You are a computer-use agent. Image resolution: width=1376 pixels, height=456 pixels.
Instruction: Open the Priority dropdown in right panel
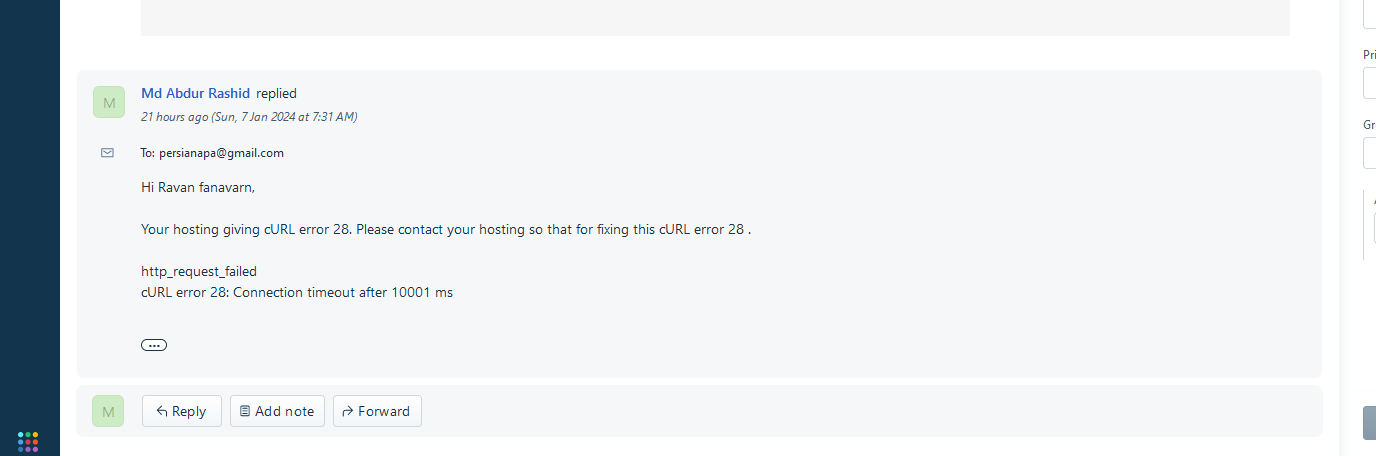[1370, 83]
